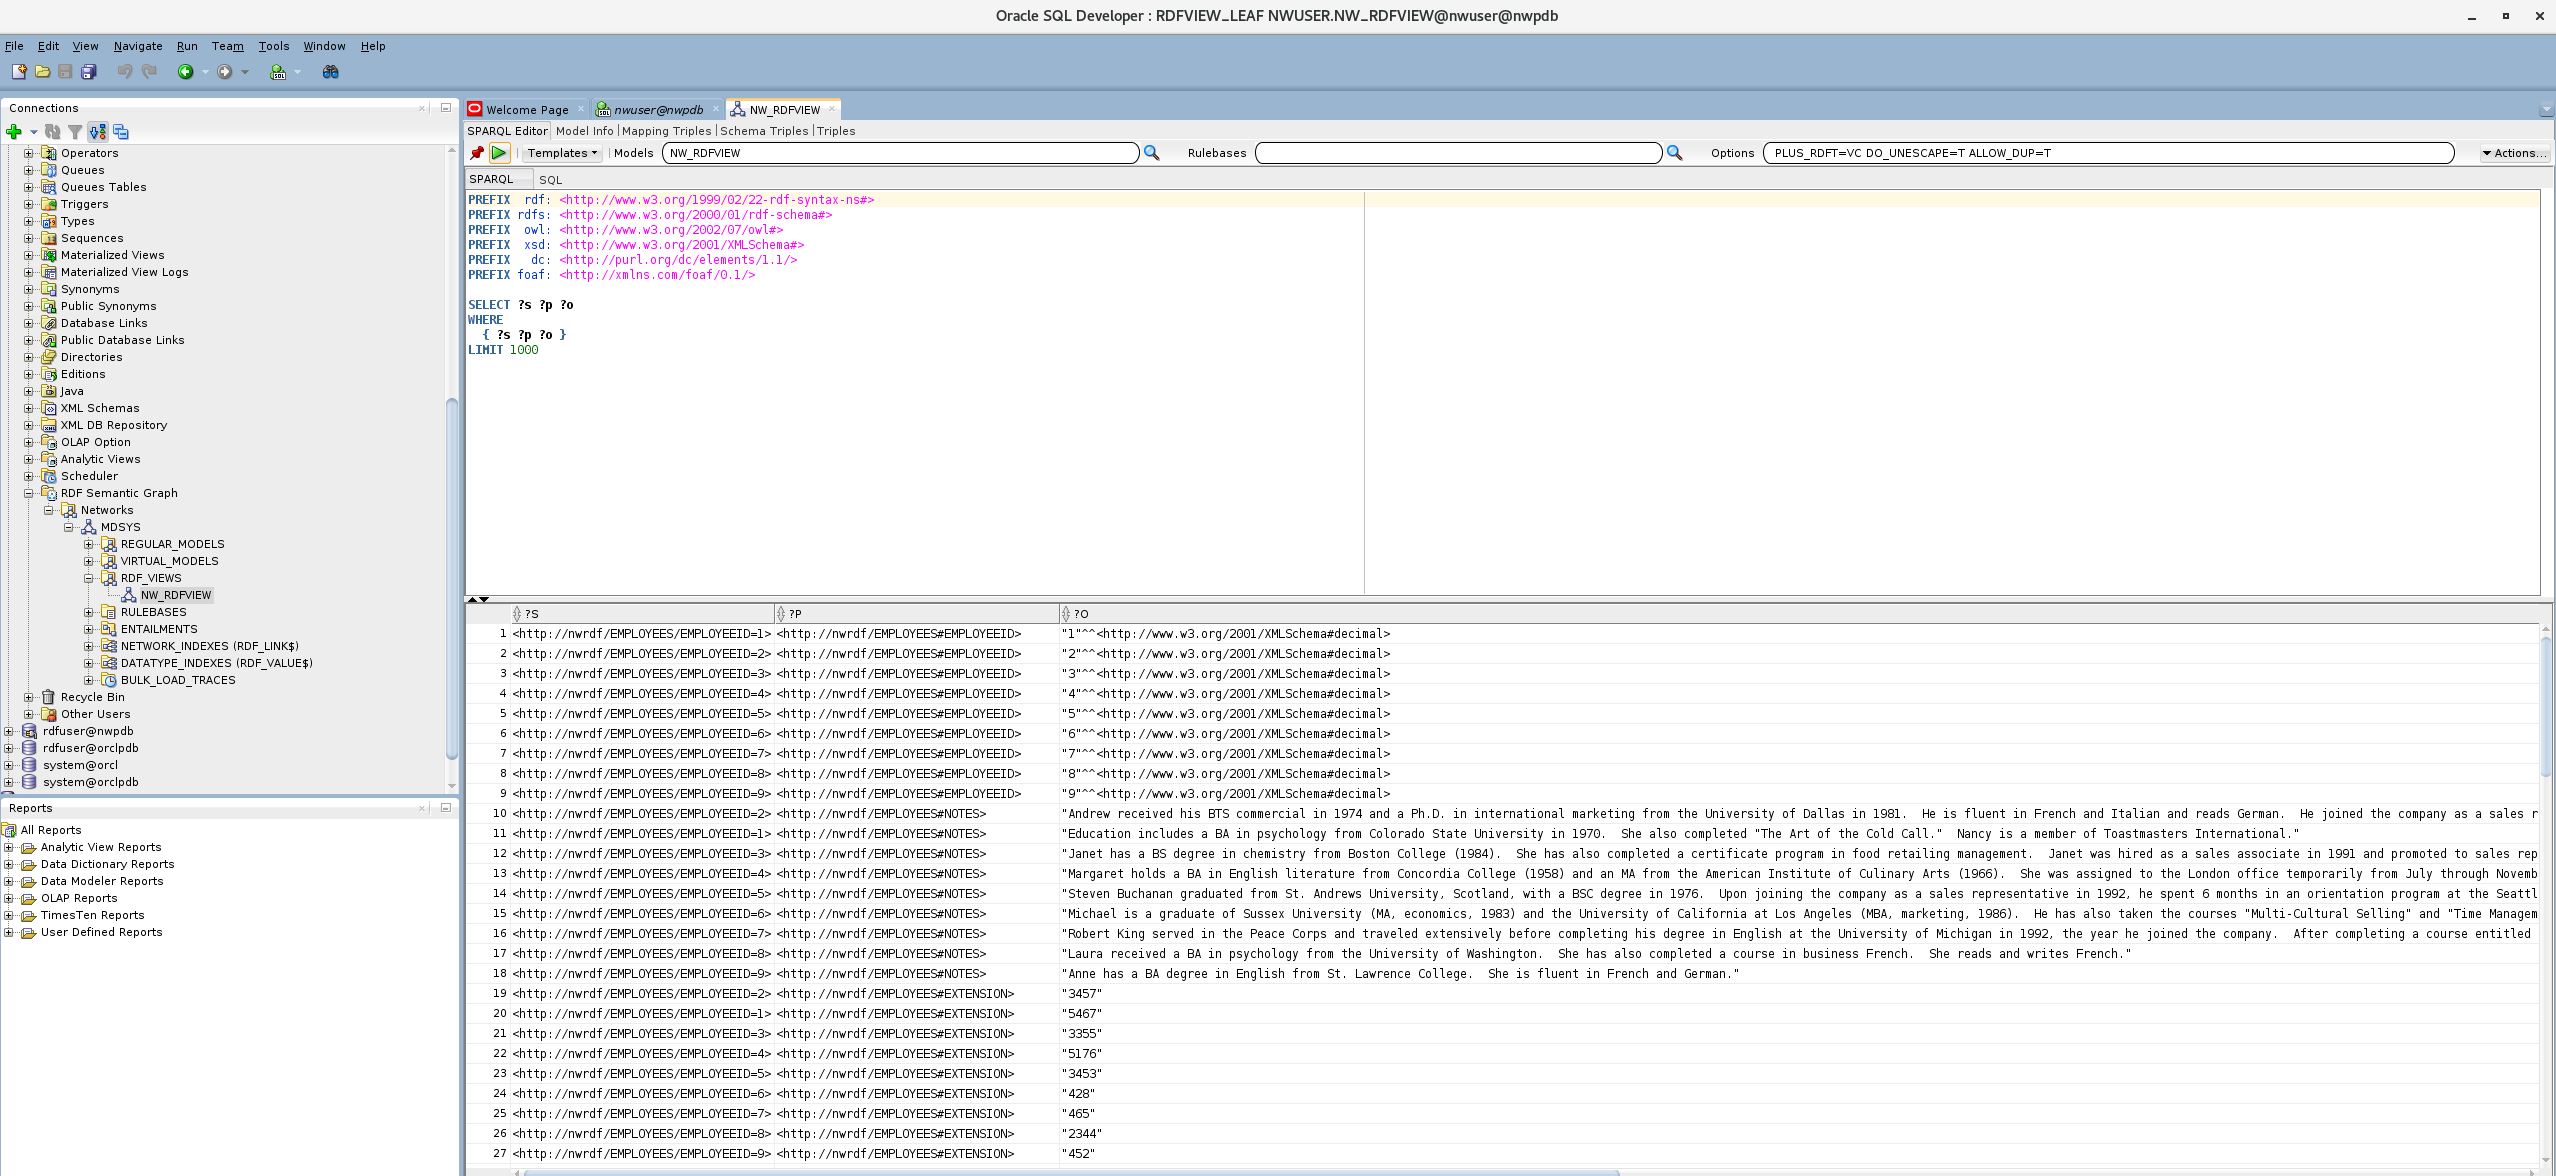Screen dimensions: 2556x1176
Task: Open the Templates dropdown
Action: [561, 153]
